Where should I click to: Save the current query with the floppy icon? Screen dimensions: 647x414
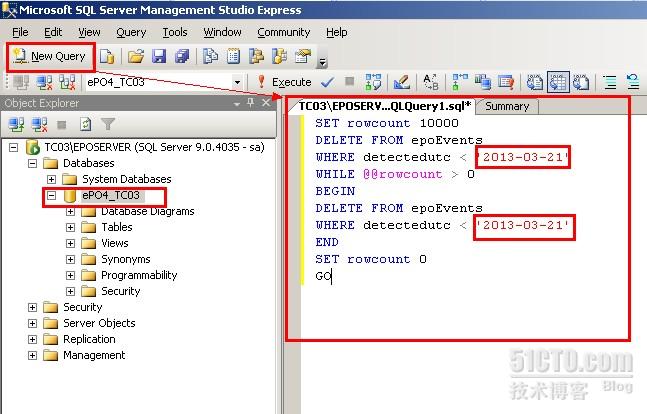tap(159, 57)
